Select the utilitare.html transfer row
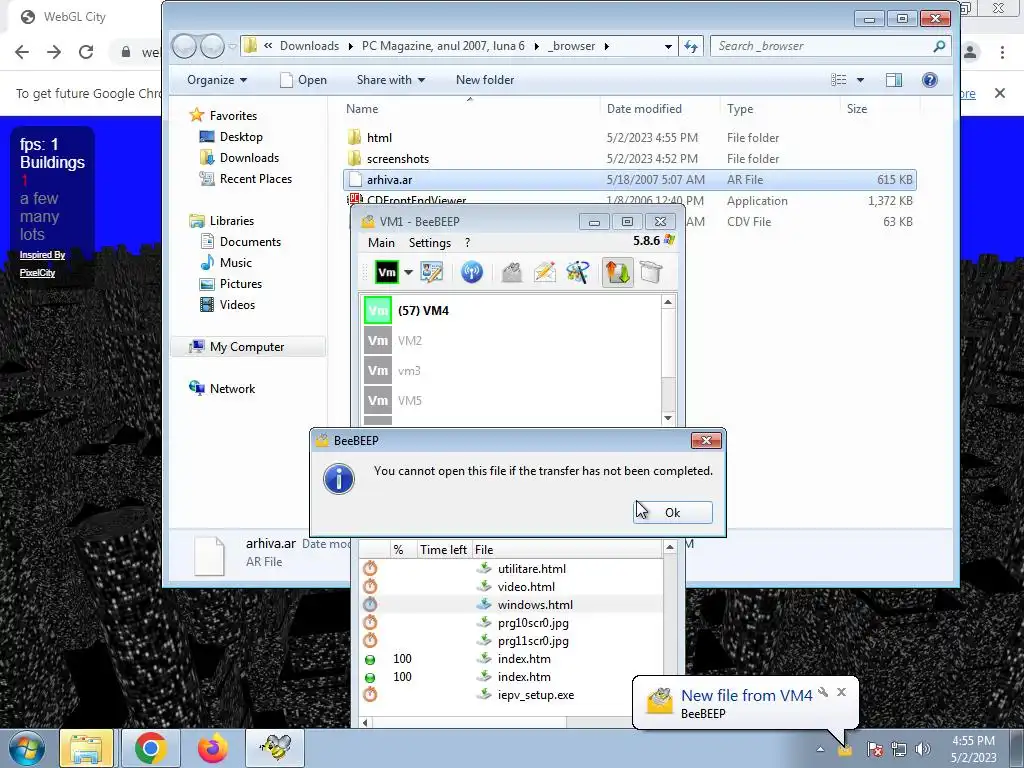This screenshot has height=768, width=1024. pyautogui.click(x=511, y=569)
